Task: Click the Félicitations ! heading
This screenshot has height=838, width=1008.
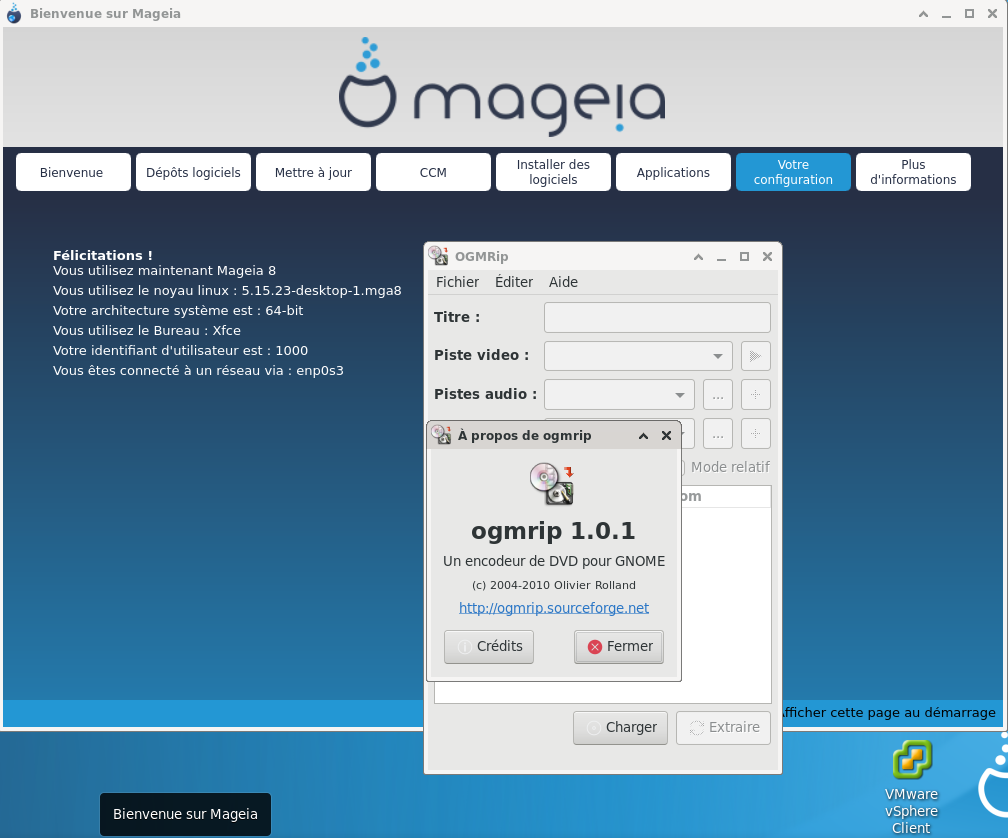Action: click(x=103, y=255)
